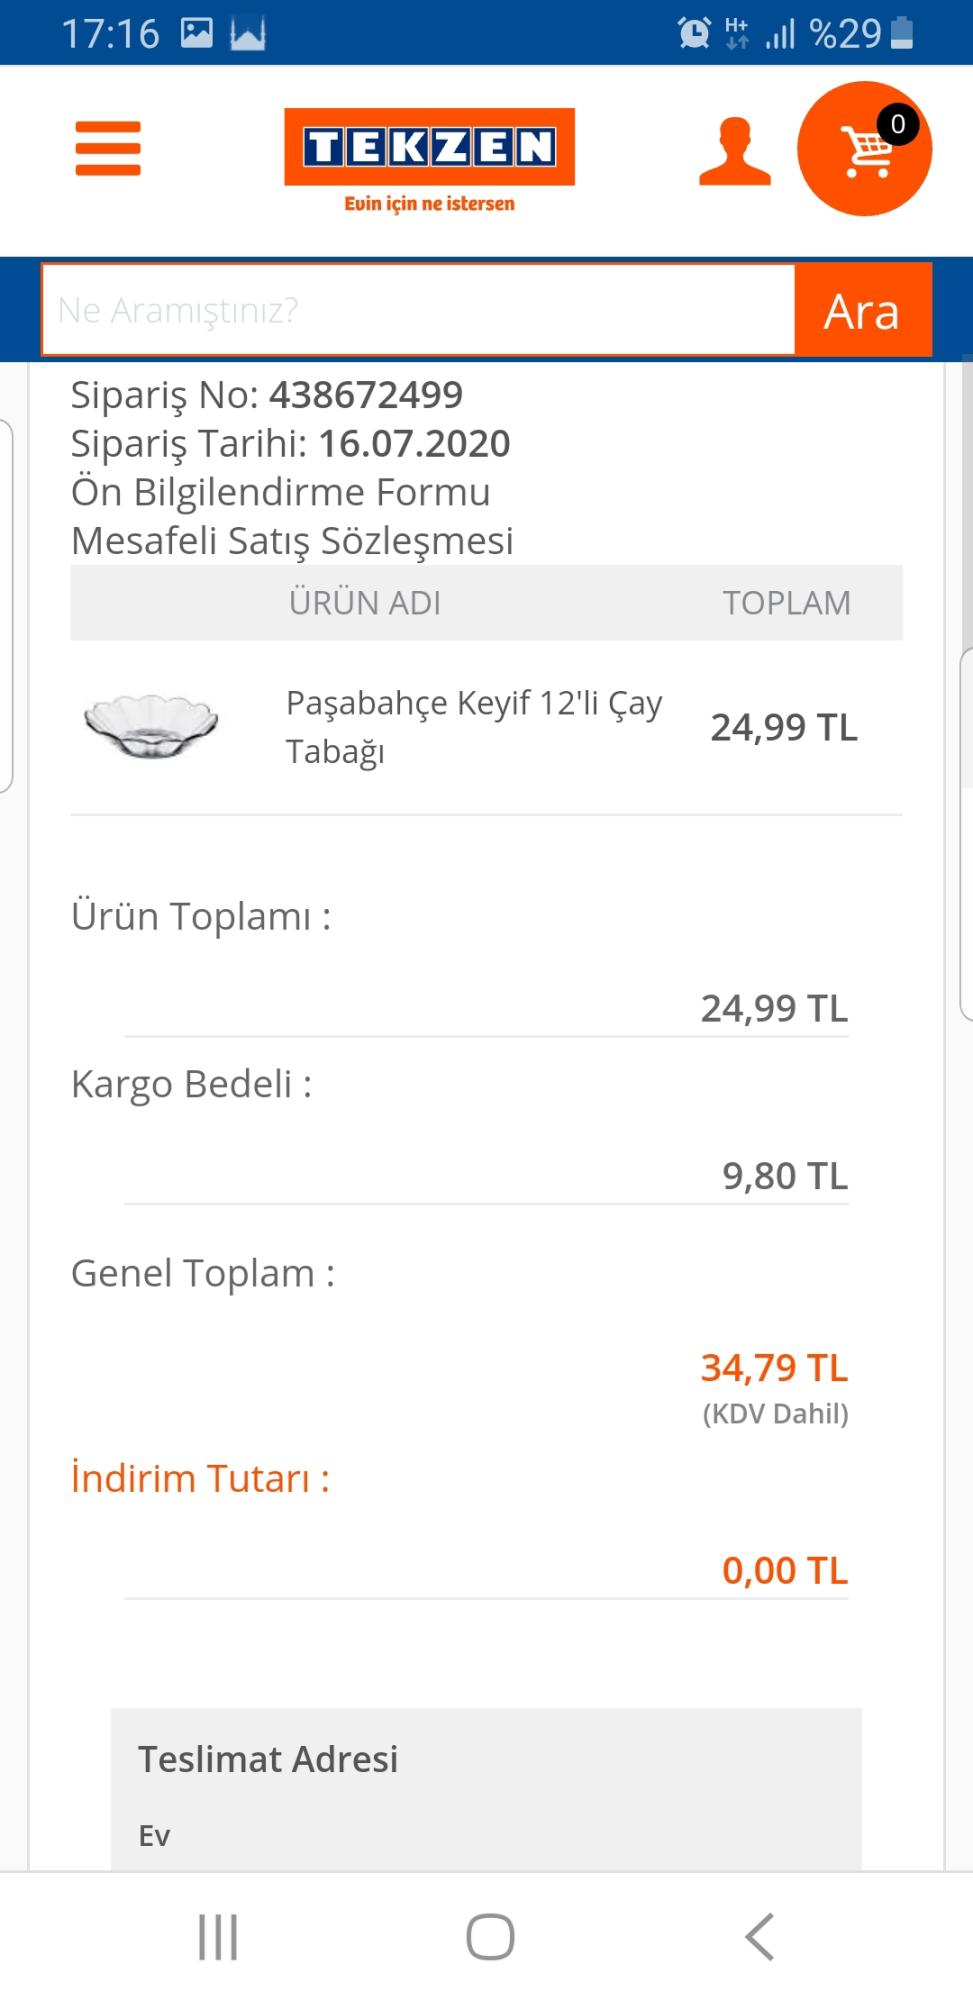Open the Mesafeli Satış Sözleşmesi link
The image size is (973, 2000).
coord(292,541)
